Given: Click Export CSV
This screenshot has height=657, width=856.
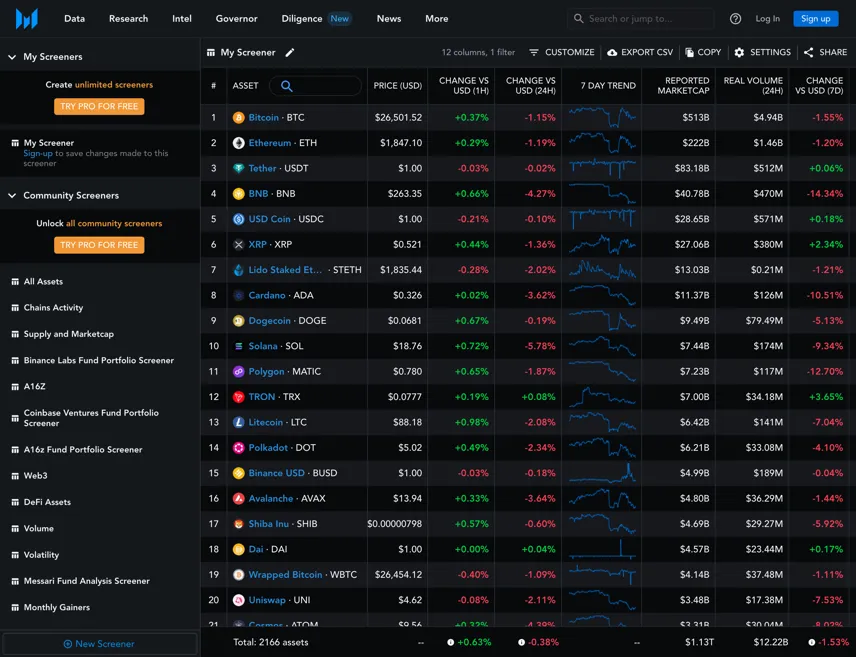Looking at the screenshot, I should tap(640, 52).
